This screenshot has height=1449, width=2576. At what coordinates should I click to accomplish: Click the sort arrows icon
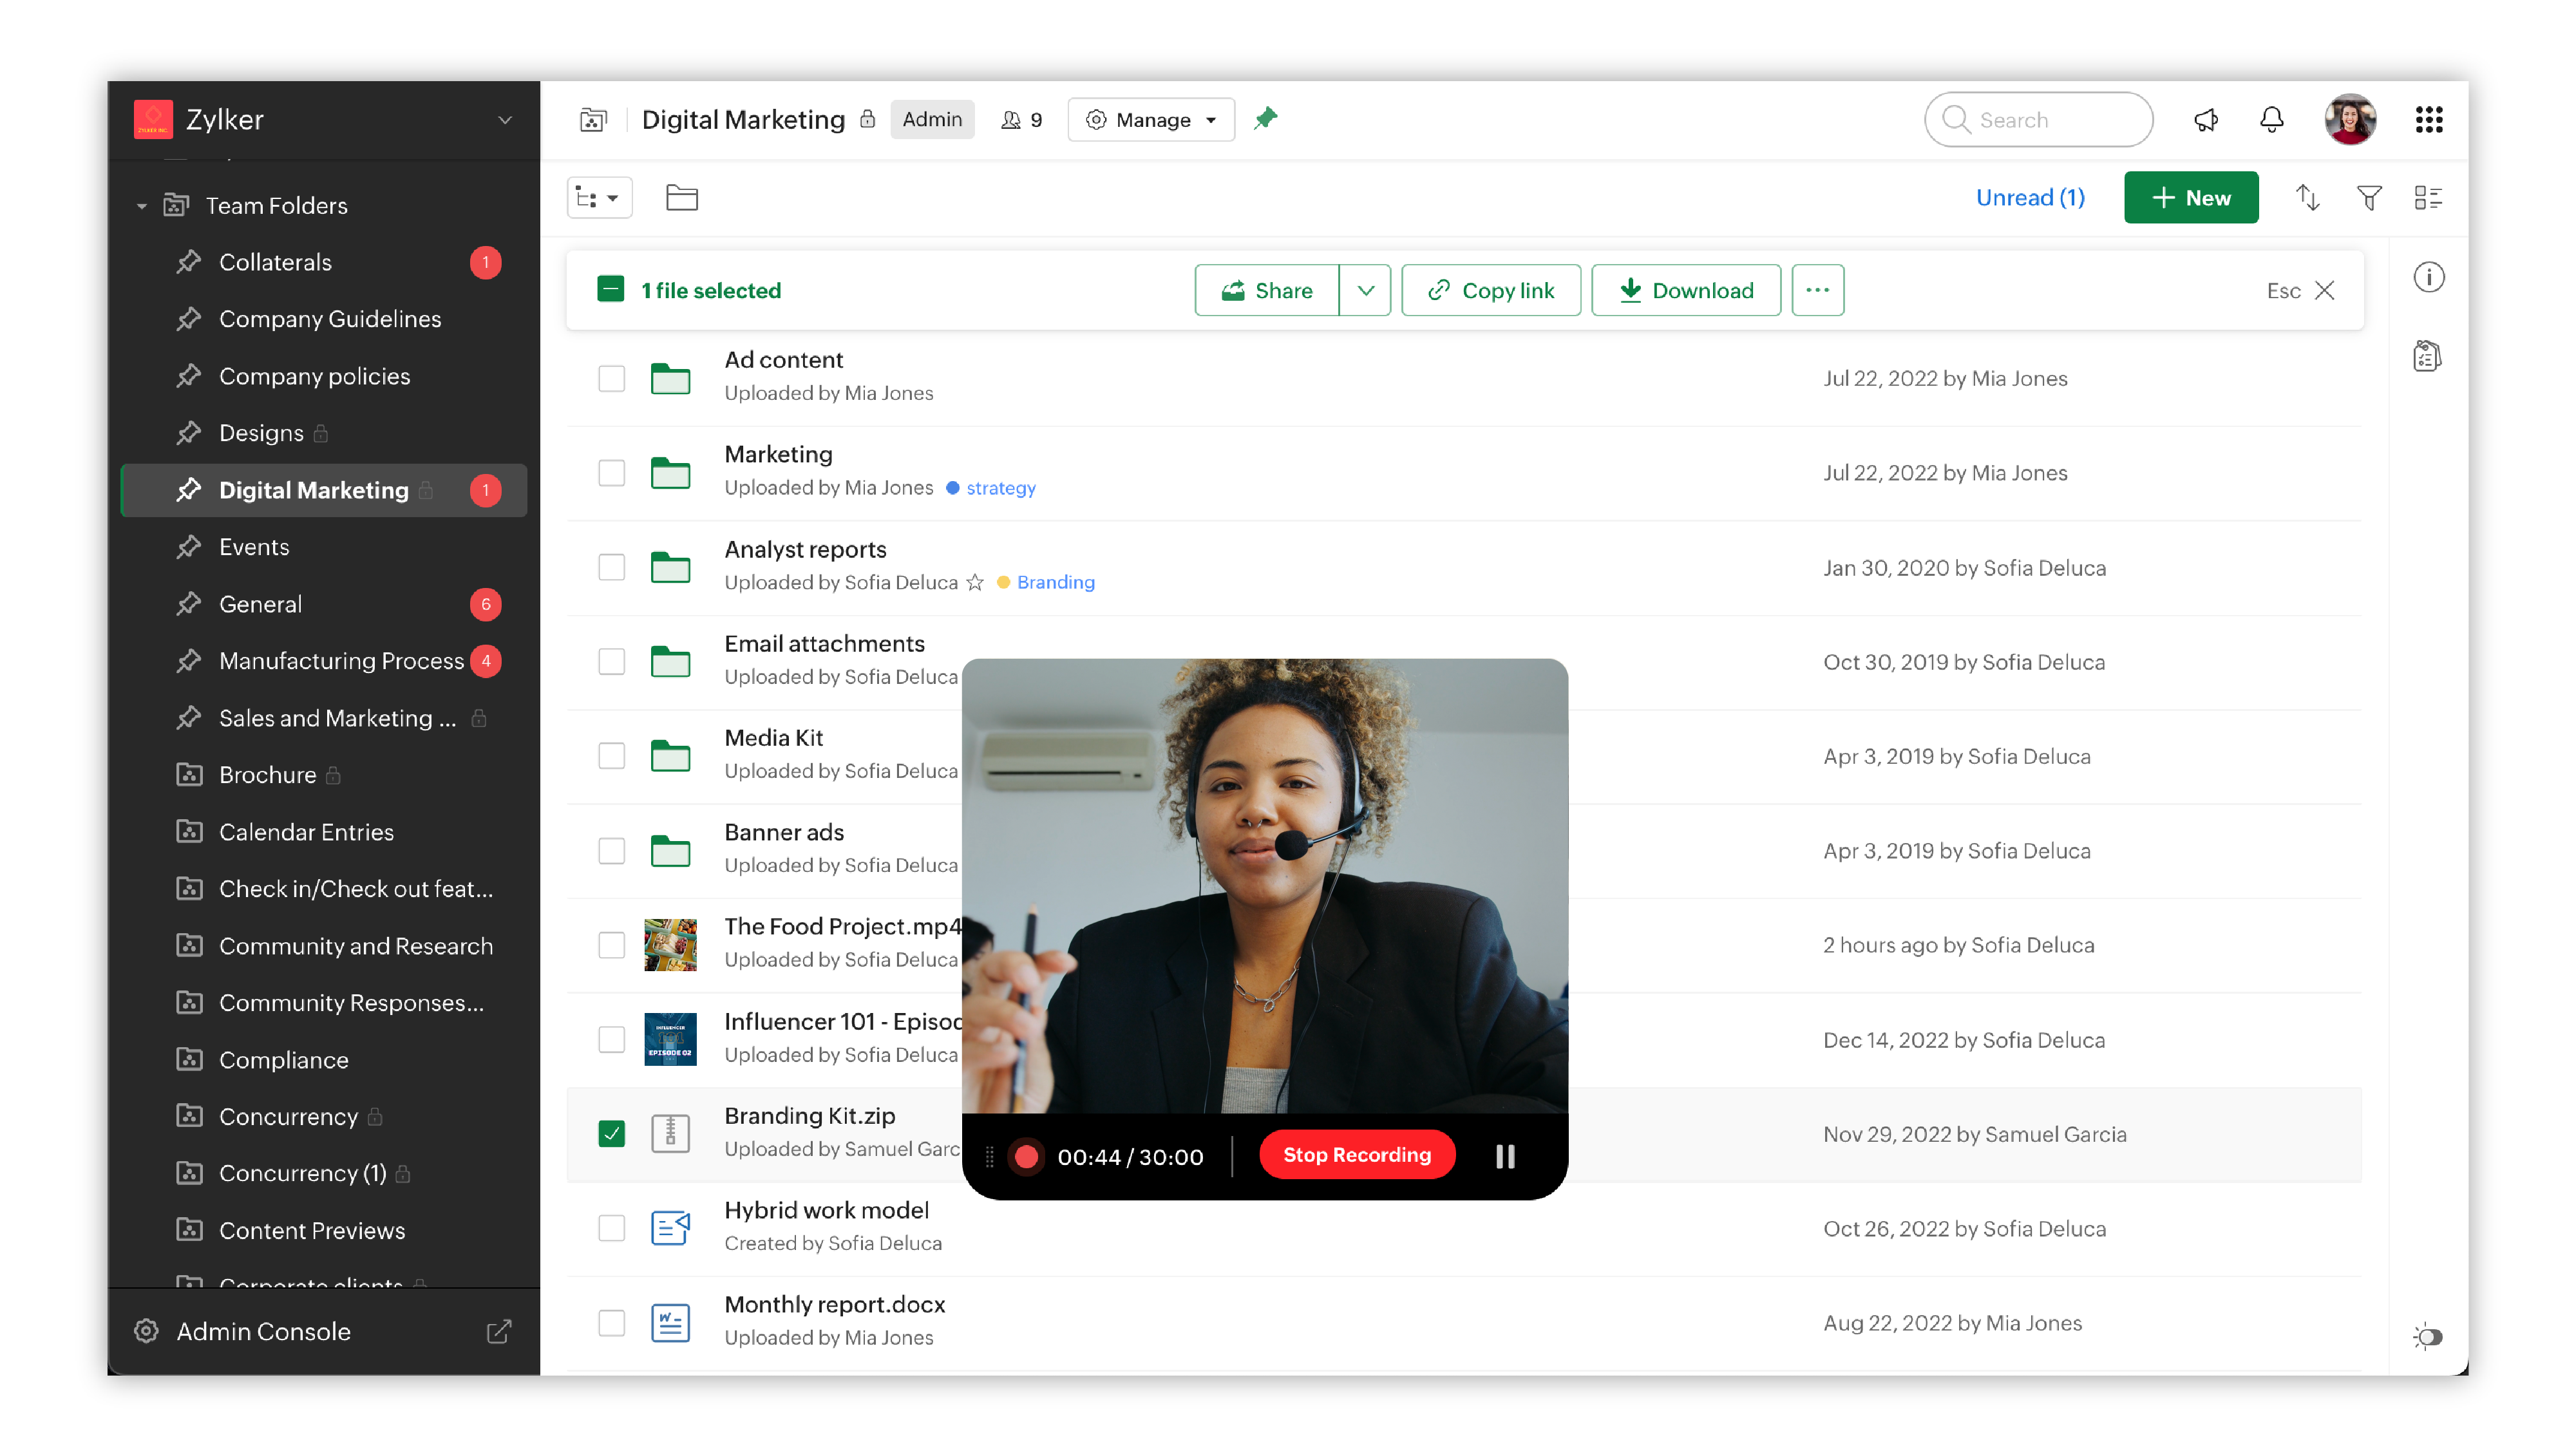(2307, 198)
